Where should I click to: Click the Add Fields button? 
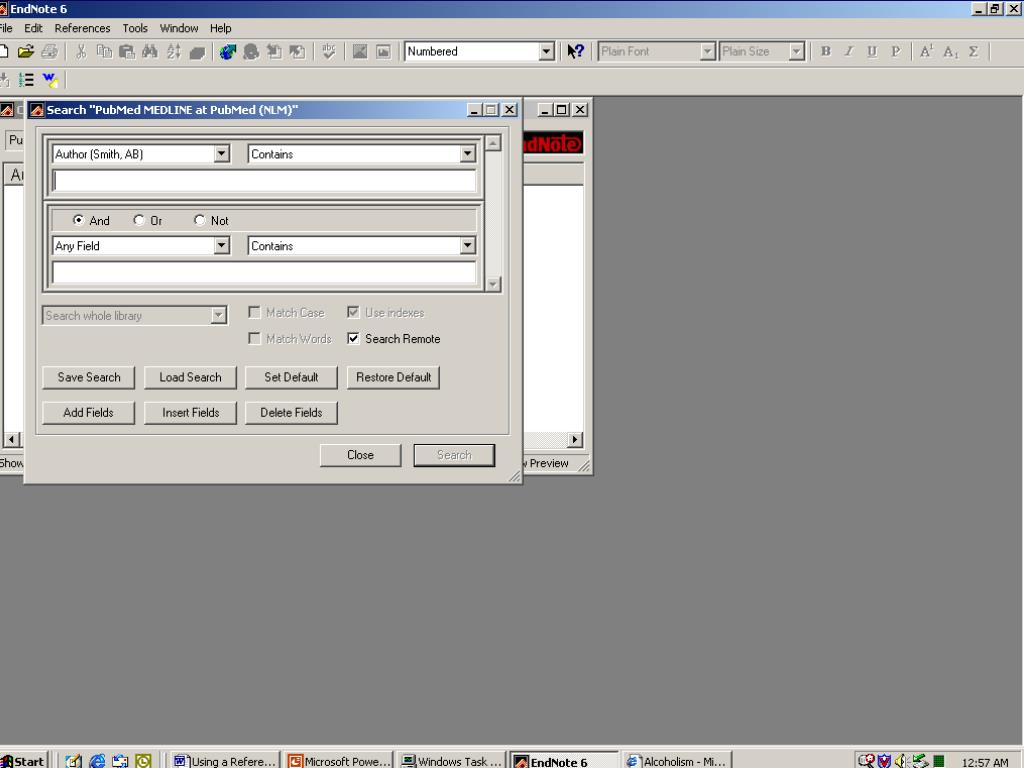[x=89, y=413]
